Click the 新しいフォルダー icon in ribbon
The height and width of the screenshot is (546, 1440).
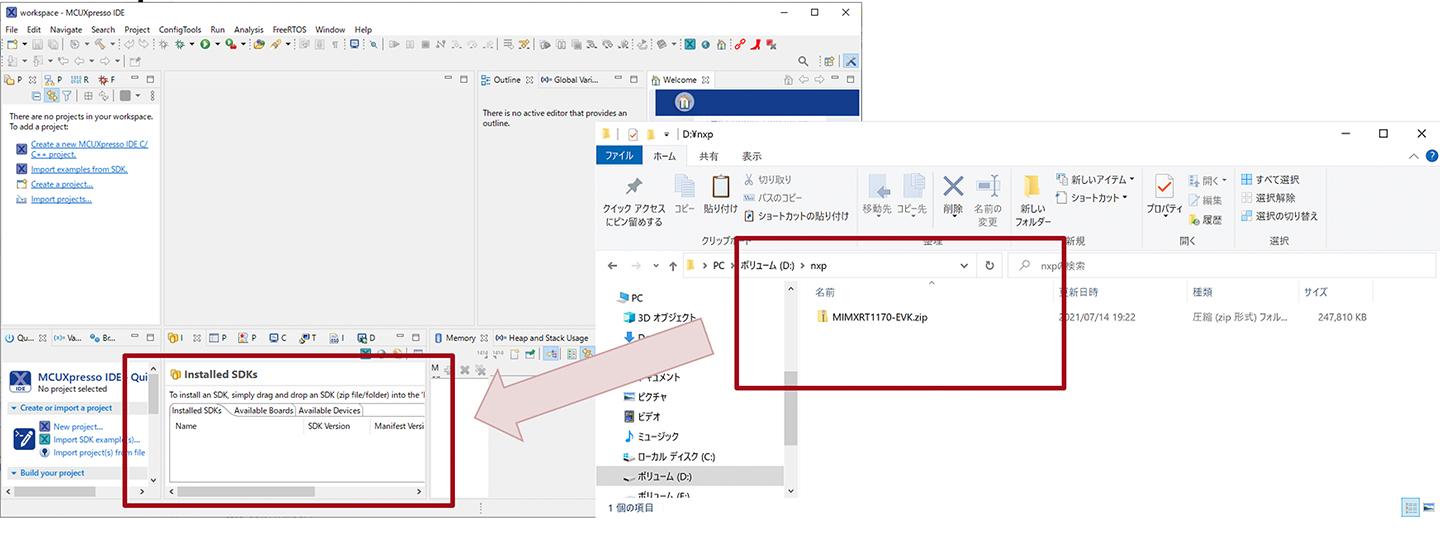click(1033, 186)
